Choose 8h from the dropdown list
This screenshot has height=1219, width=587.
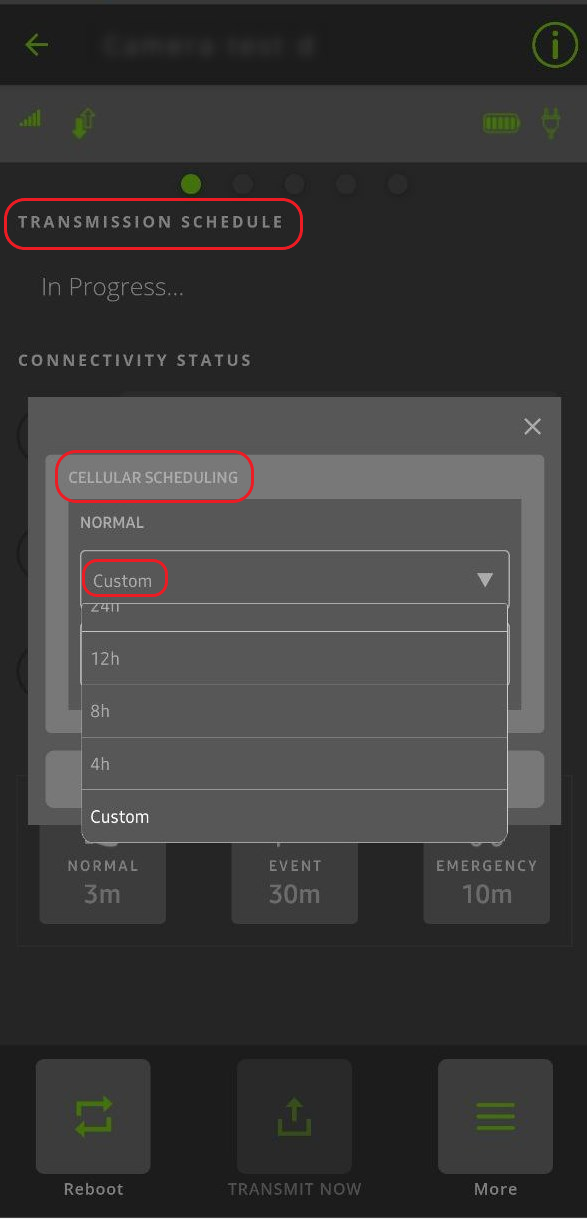(x=294, y=711)
